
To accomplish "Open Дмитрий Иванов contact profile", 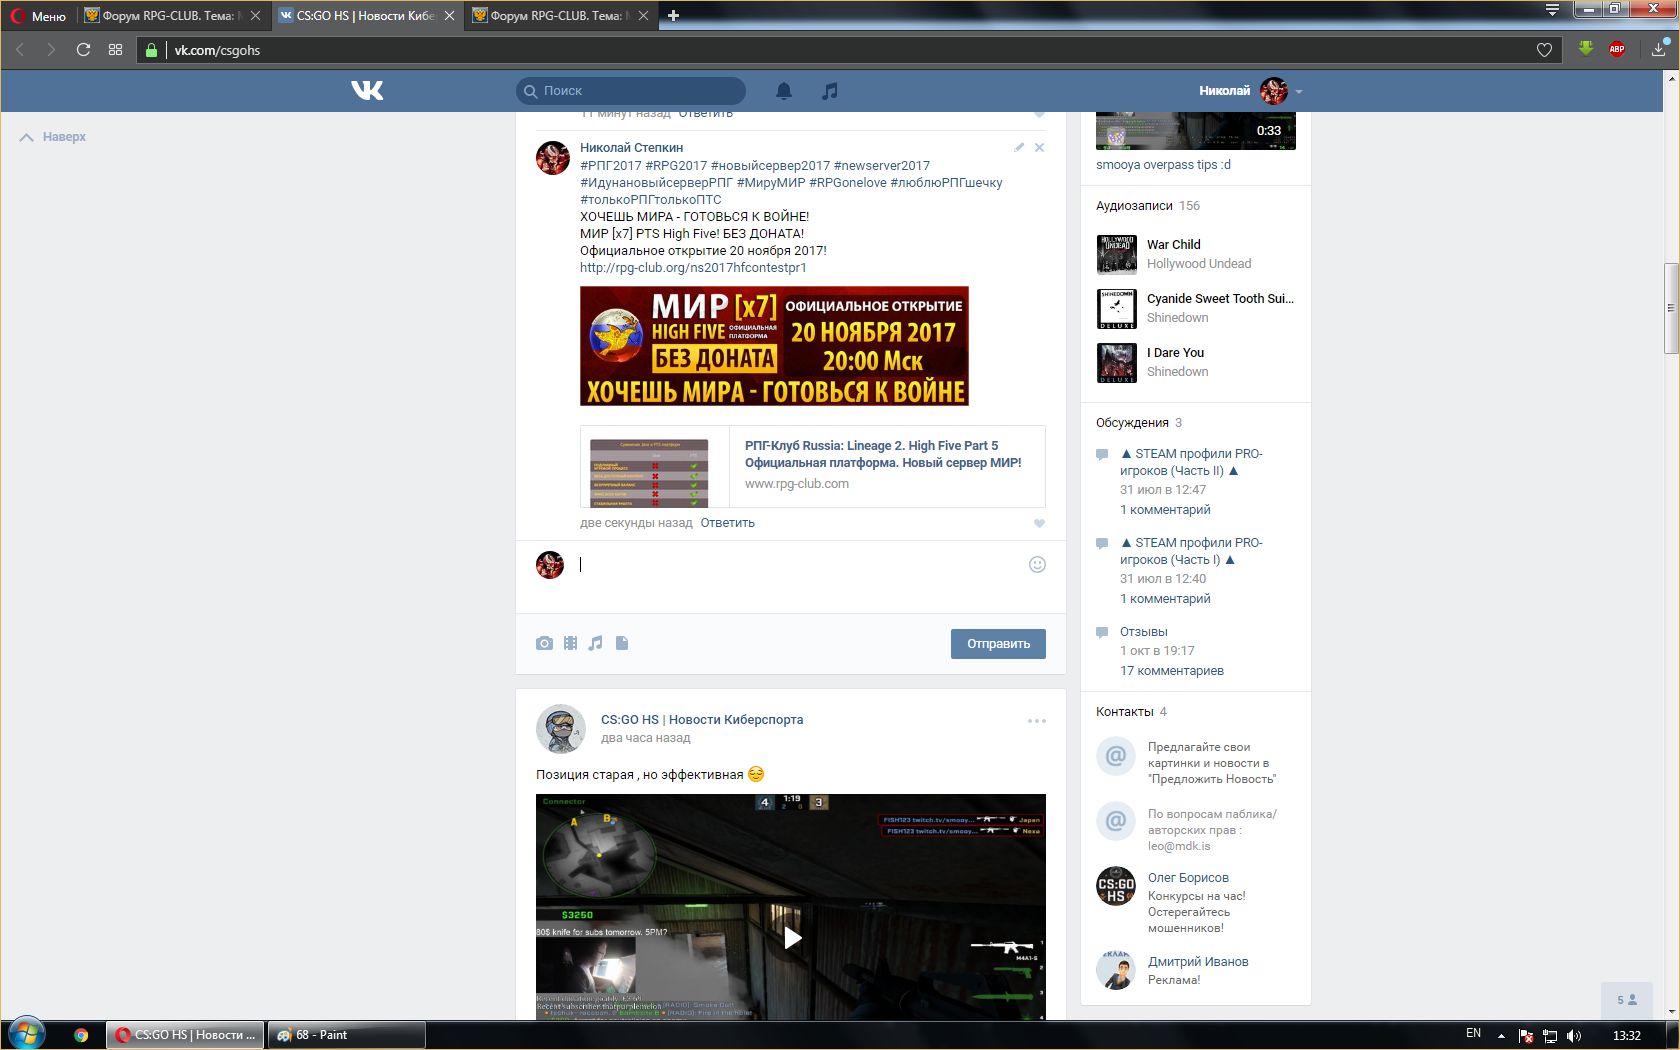I will 1198,962.
